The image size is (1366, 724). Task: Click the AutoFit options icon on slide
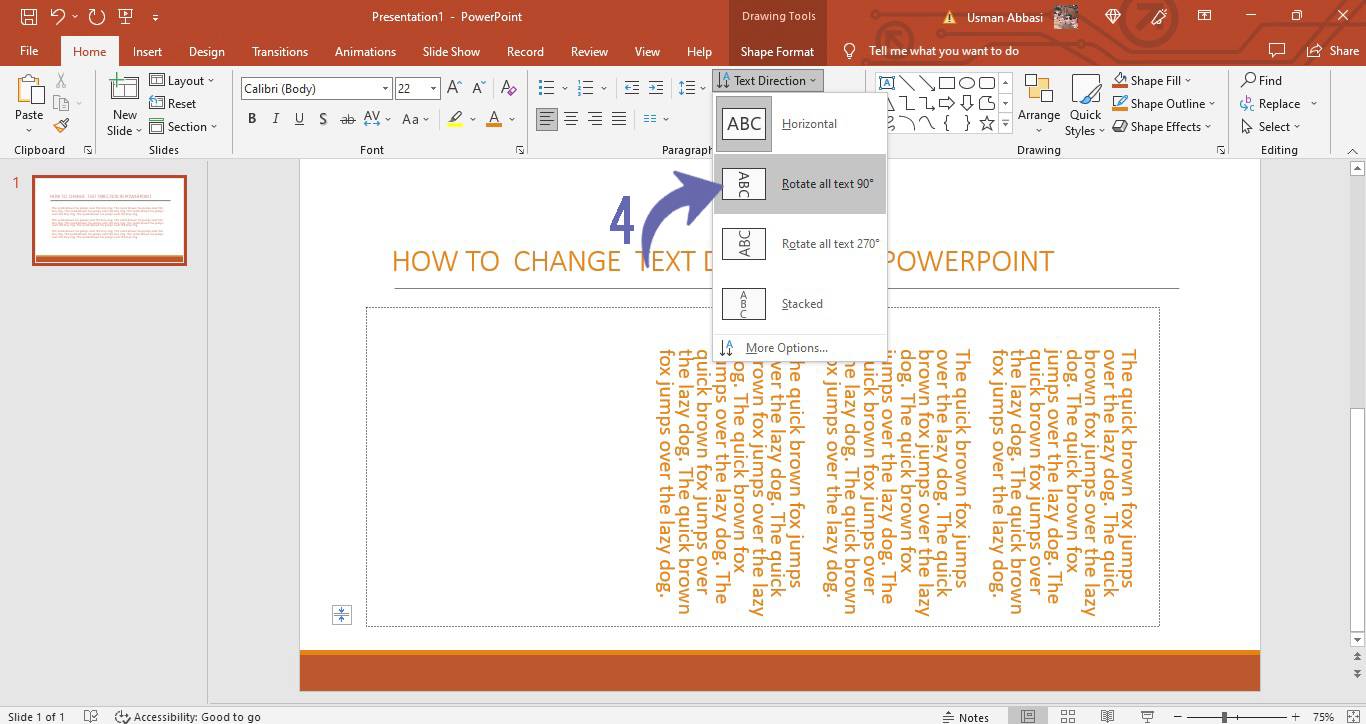coord(341,615)
